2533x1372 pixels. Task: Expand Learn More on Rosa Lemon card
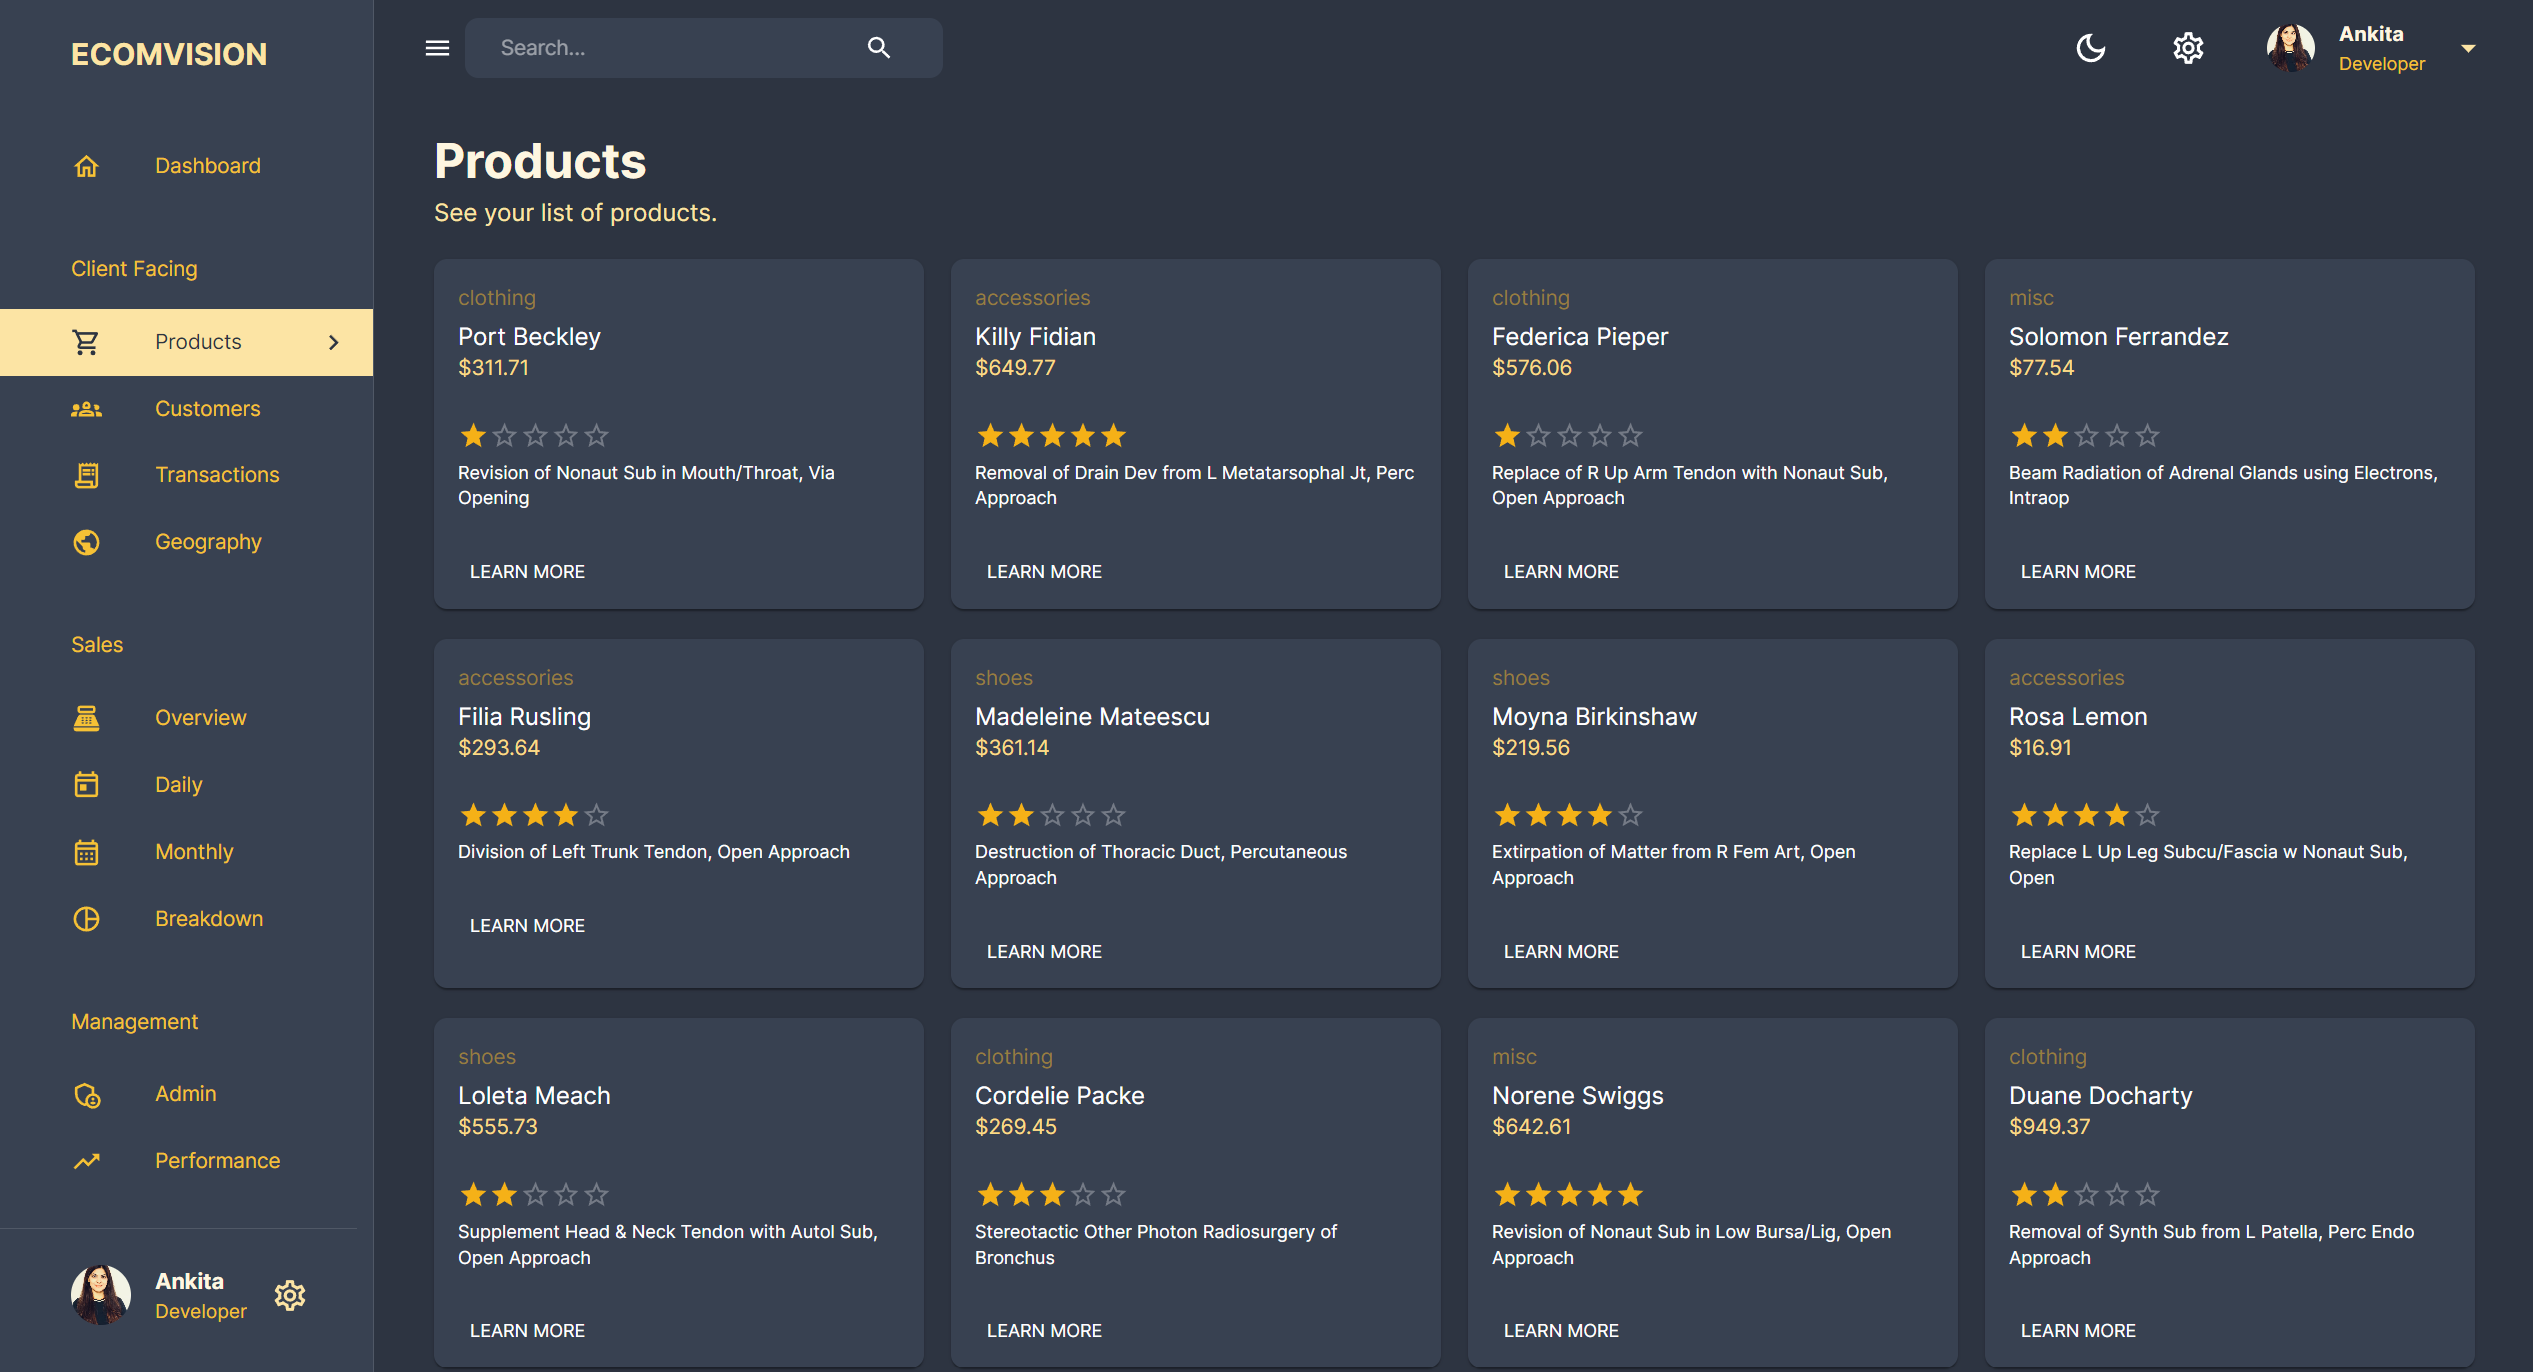(x=2078, y=952)
